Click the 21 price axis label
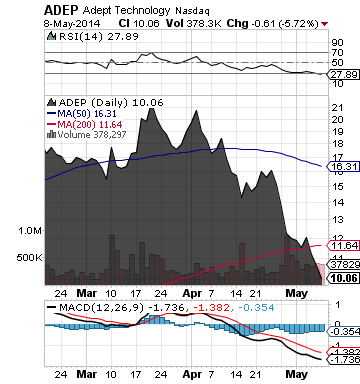360x384 pixels. click(x=337, y=108)
